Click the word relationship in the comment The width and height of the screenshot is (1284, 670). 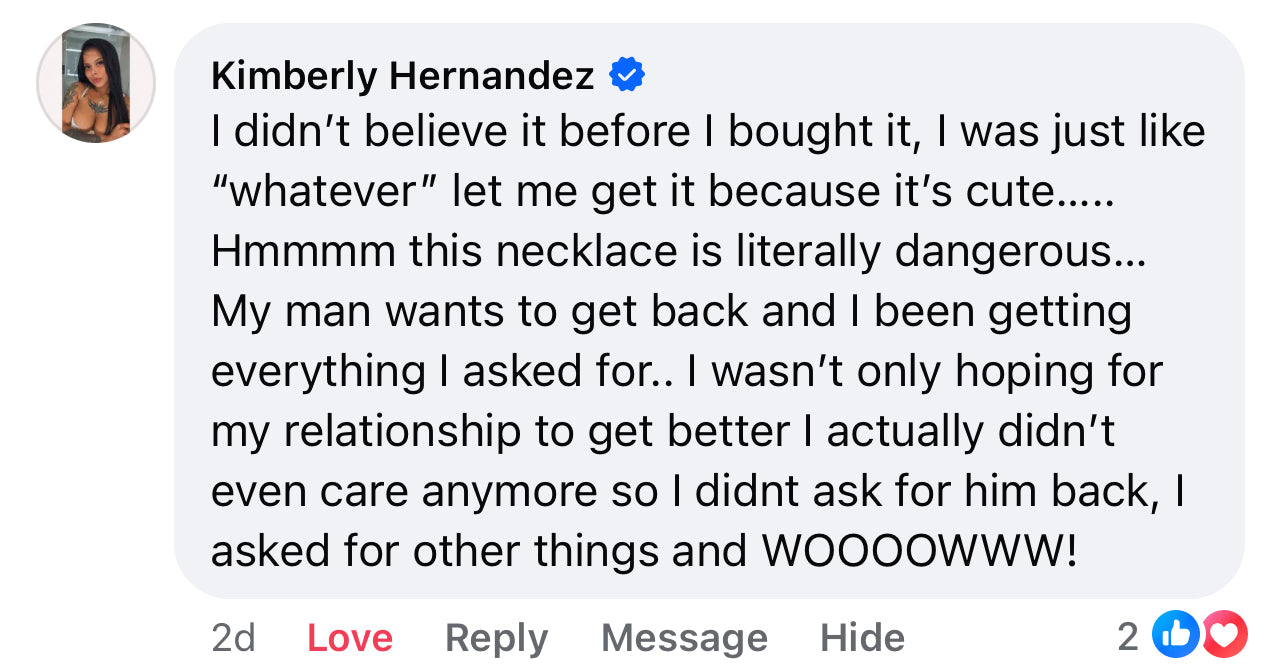[x=402, y=432]
